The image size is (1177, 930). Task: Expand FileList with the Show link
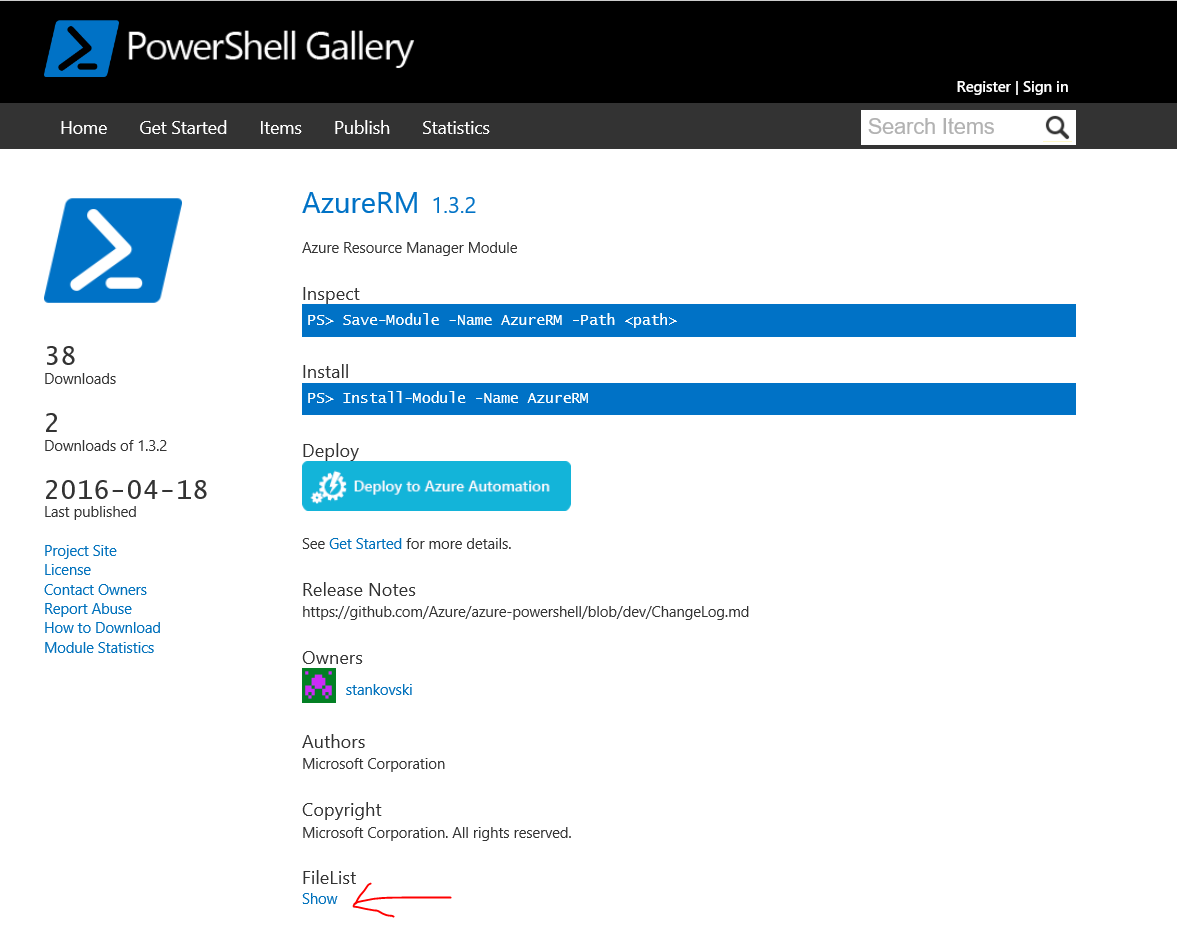319,898
